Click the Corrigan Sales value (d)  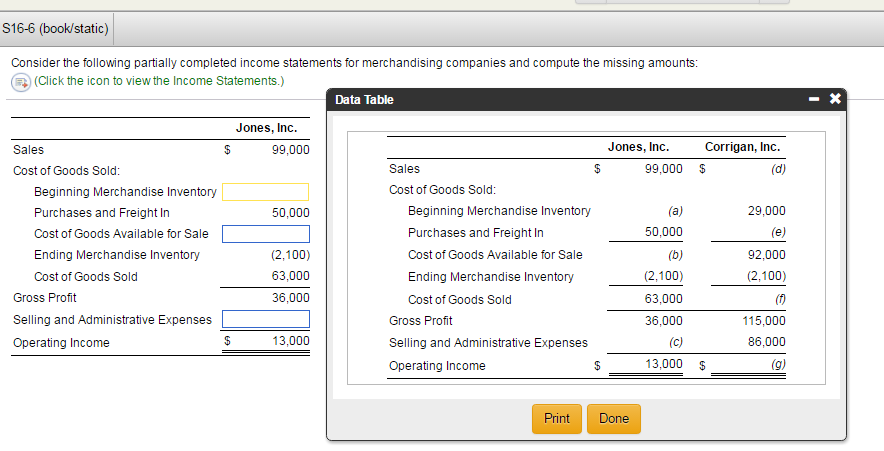pos(778,169)
